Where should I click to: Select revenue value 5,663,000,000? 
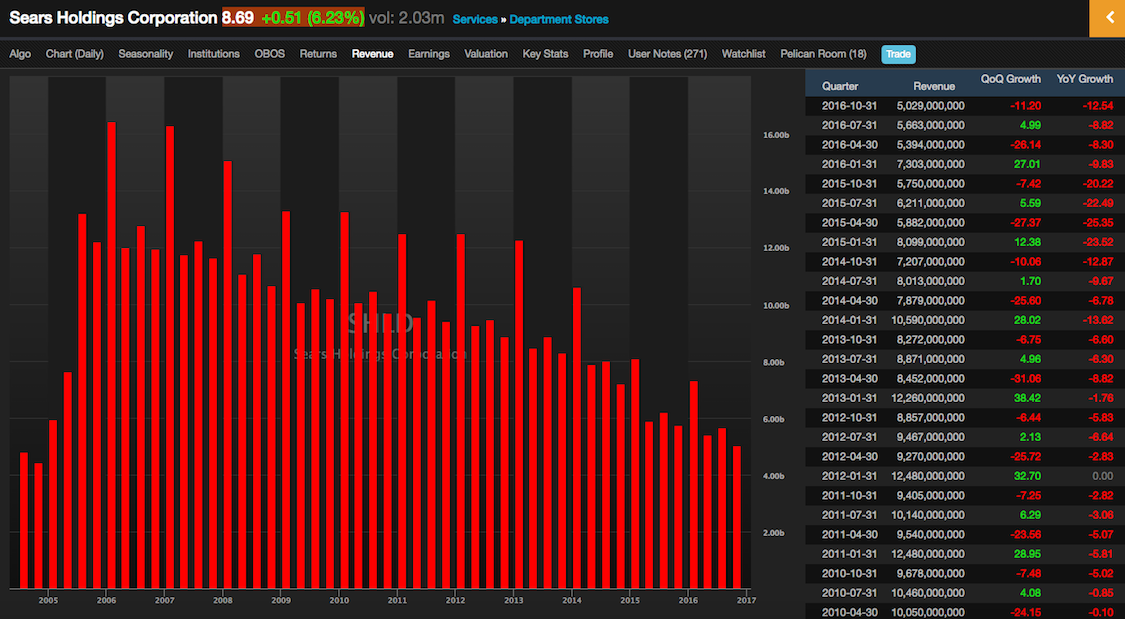pos(931,125)
